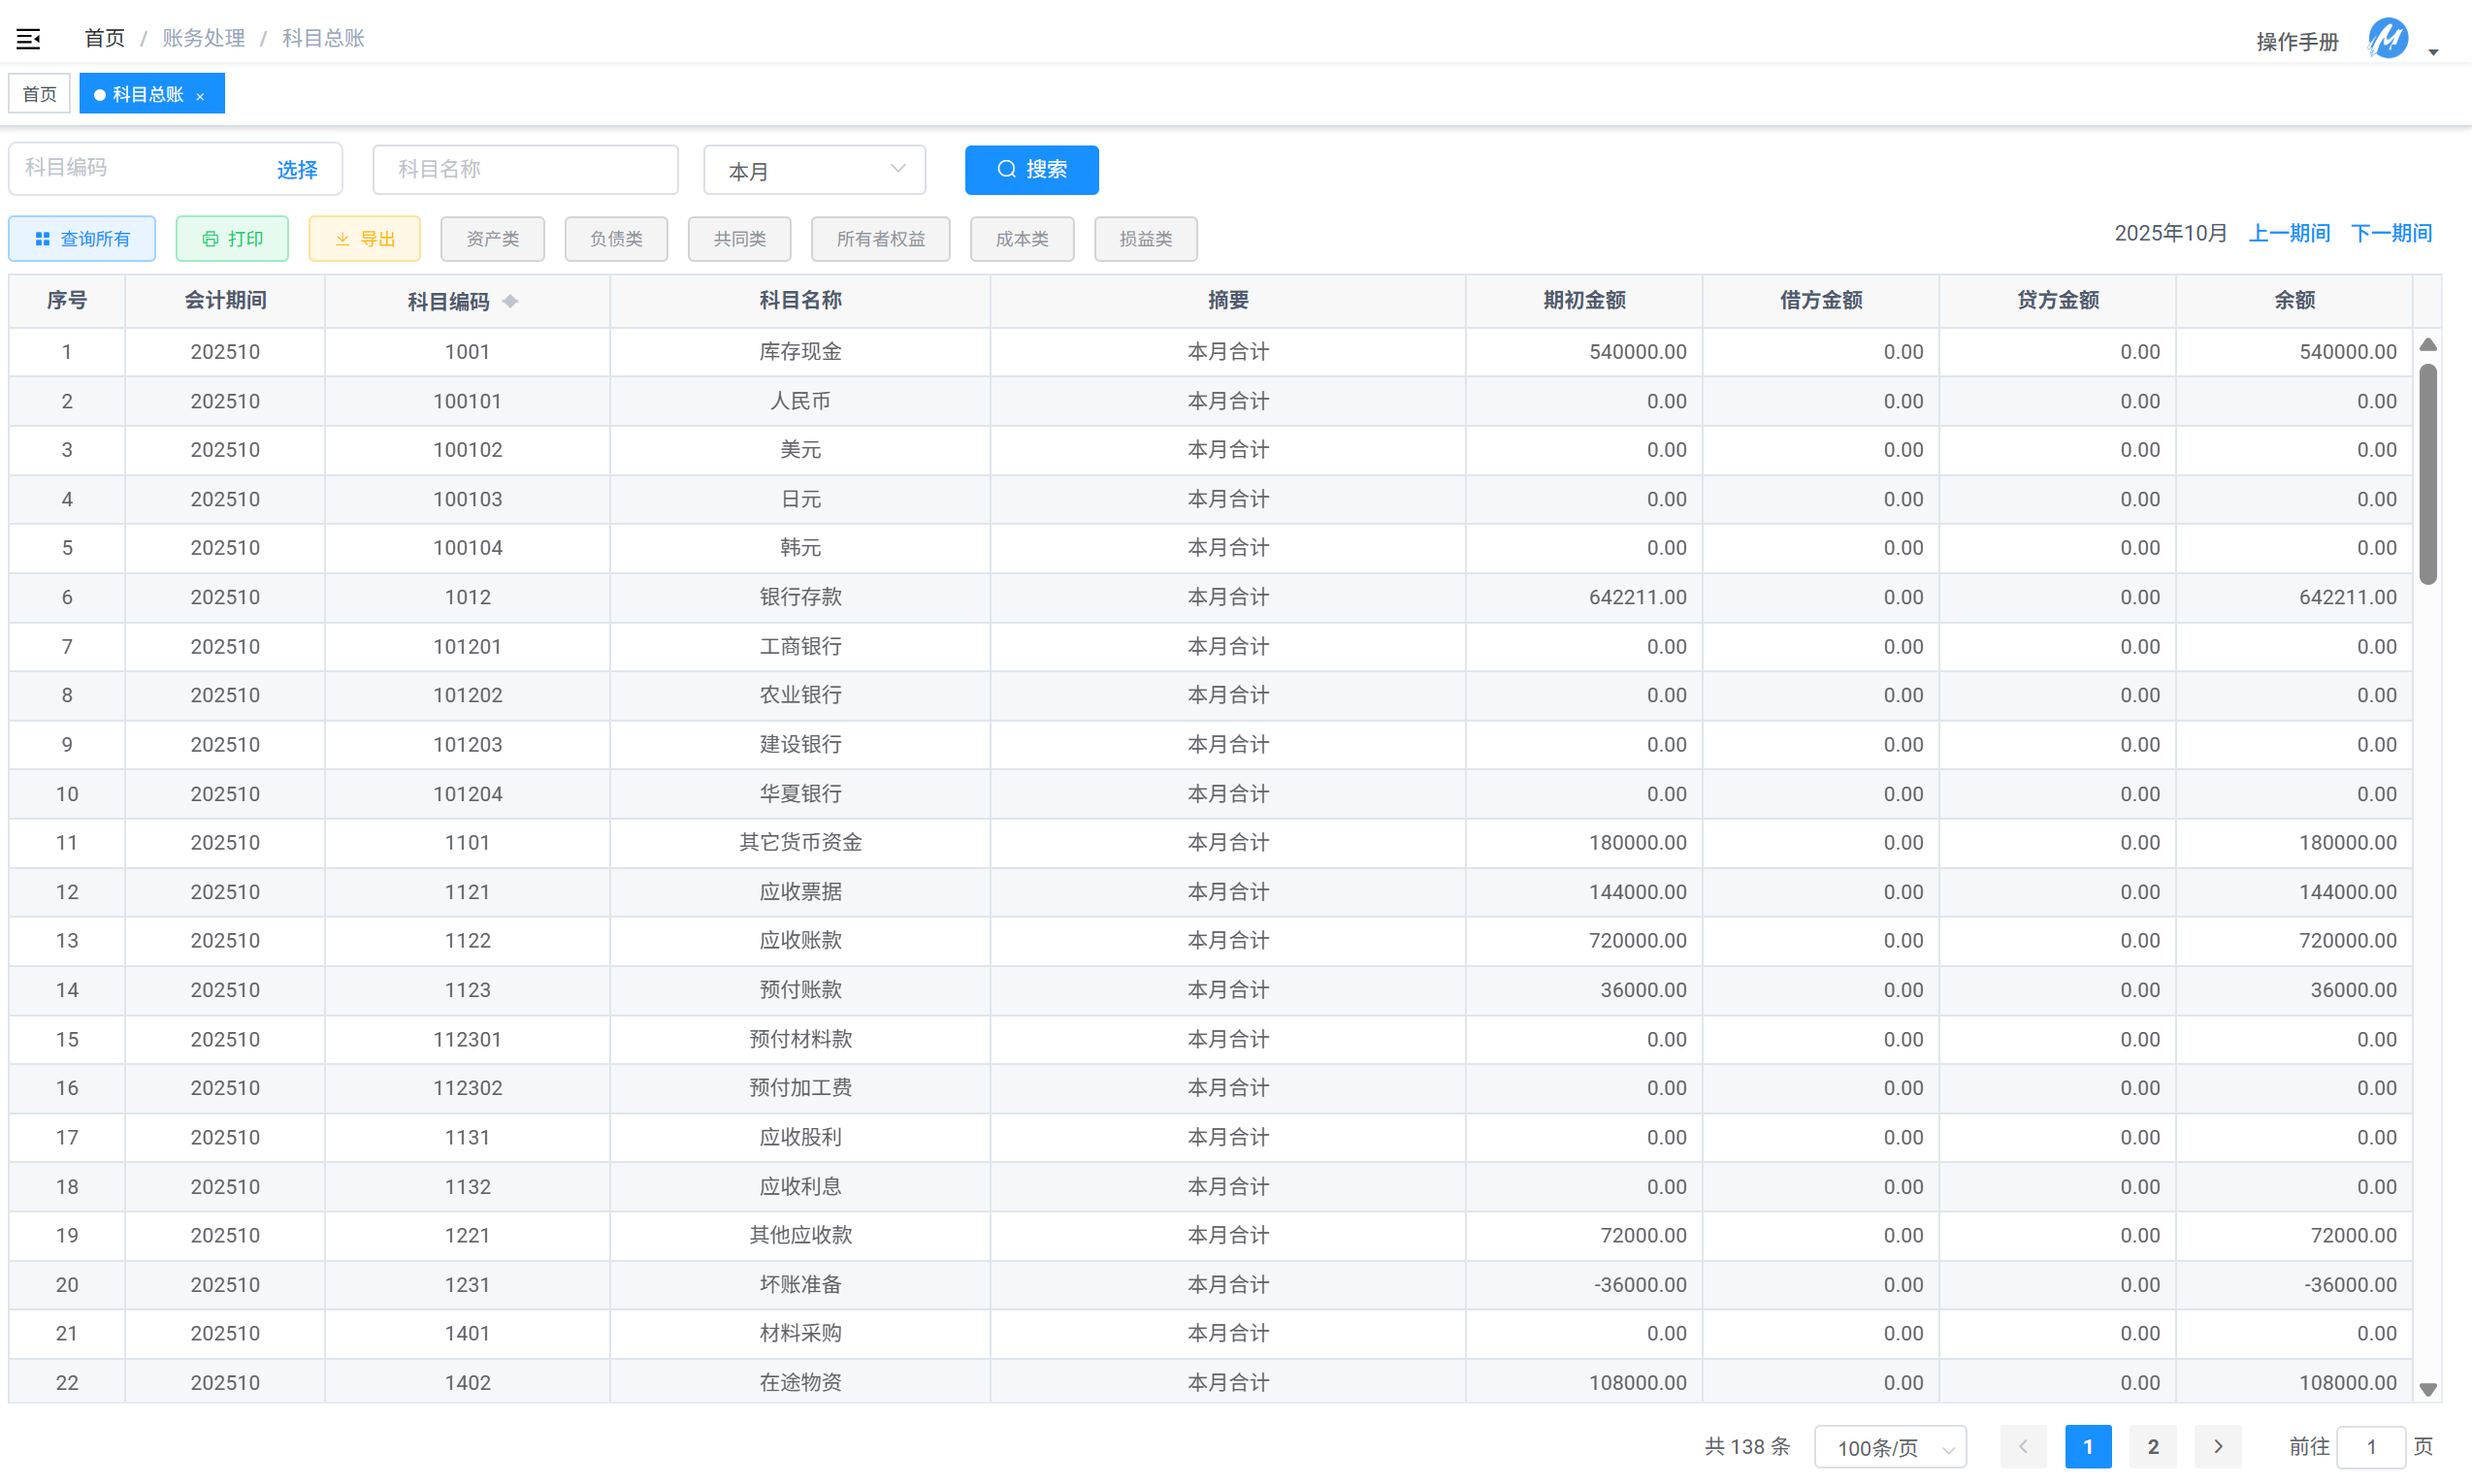Sort by 科目编码 column sort icon
2472x1484 pixels.
pyautogui.click(x=510, y=301)
